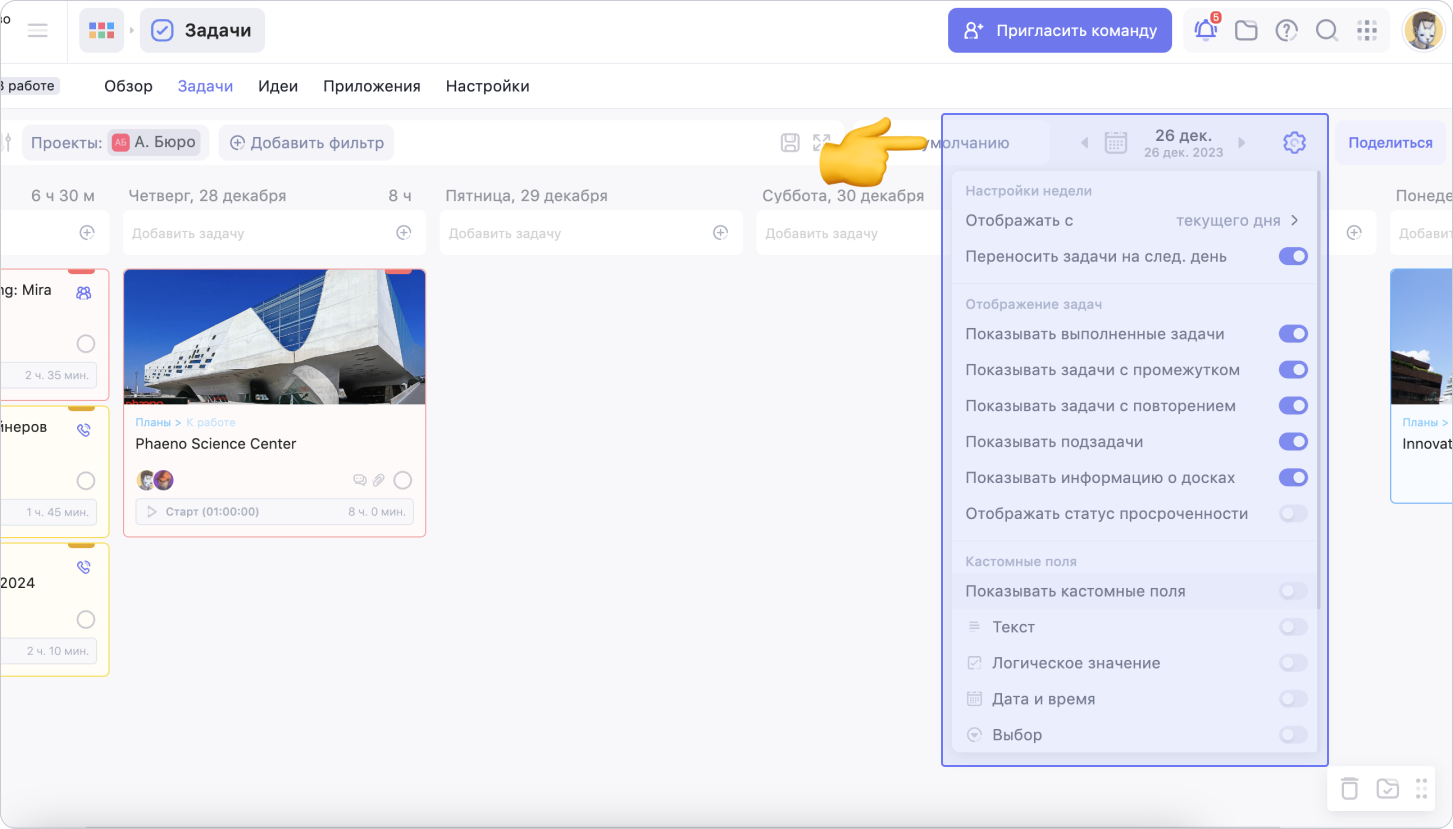1453x829 pixels.
Task: Click the fullscreen expand icon
Action: coord(822,143)
